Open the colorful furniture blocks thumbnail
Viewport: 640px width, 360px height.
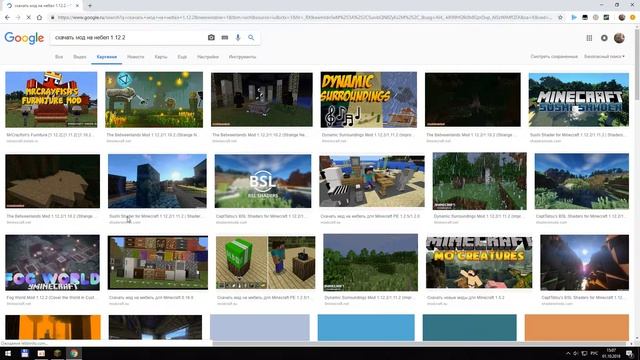tap(158, 262)
